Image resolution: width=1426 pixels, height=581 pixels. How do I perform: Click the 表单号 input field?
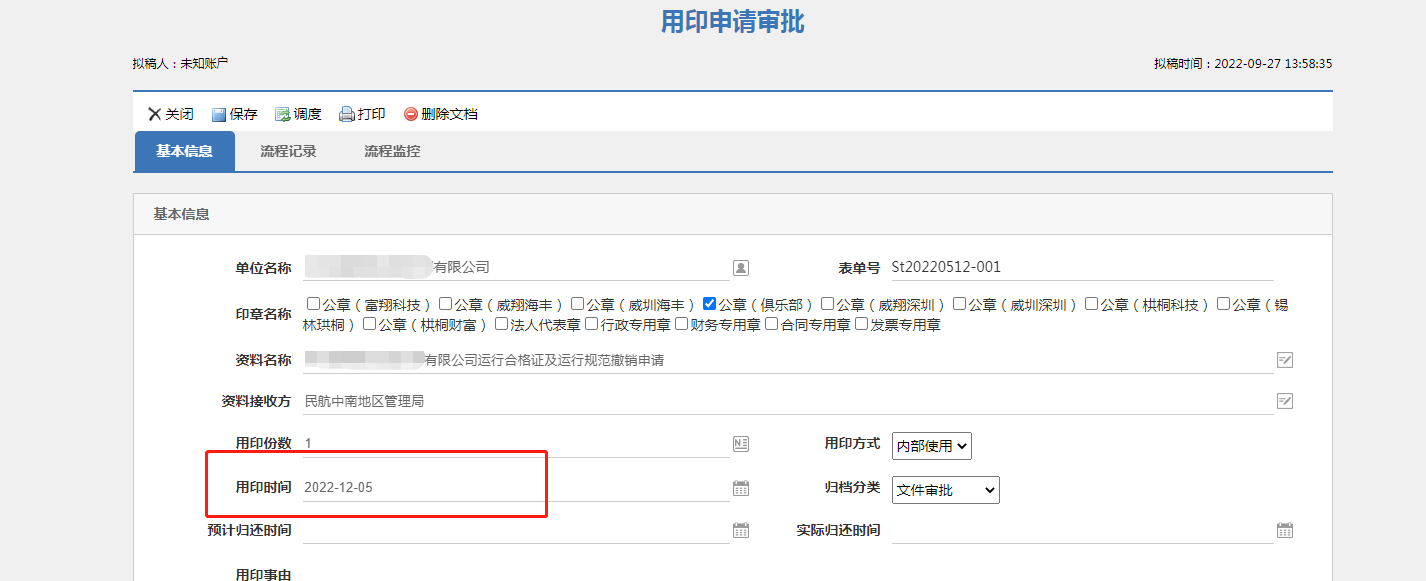[1080, 267]
